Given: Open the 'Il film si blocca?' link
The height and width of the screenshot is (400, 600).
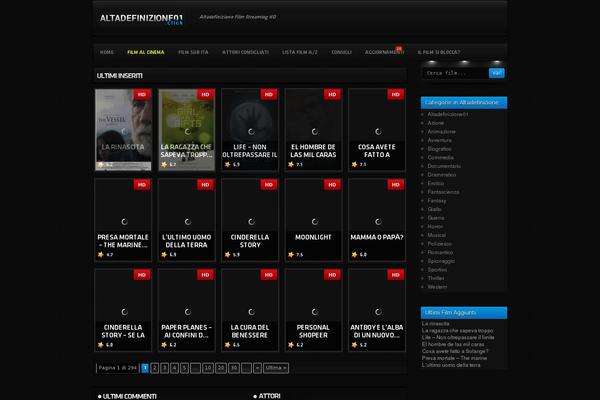Looking at the screenshot, I should [439, 52].
